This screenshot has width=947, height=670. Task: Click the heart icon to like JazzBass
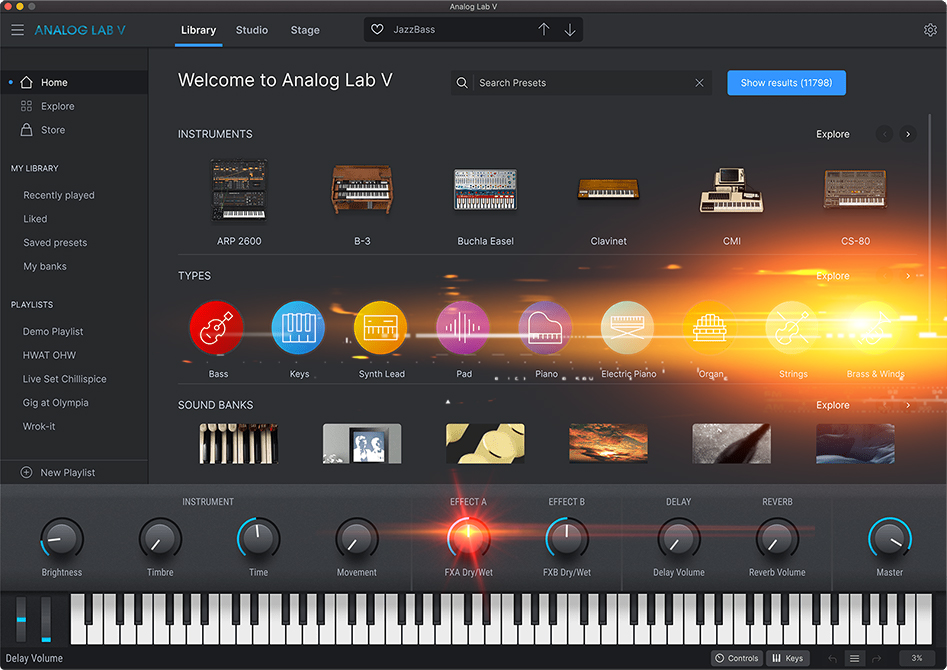click(x=377, y=30)
